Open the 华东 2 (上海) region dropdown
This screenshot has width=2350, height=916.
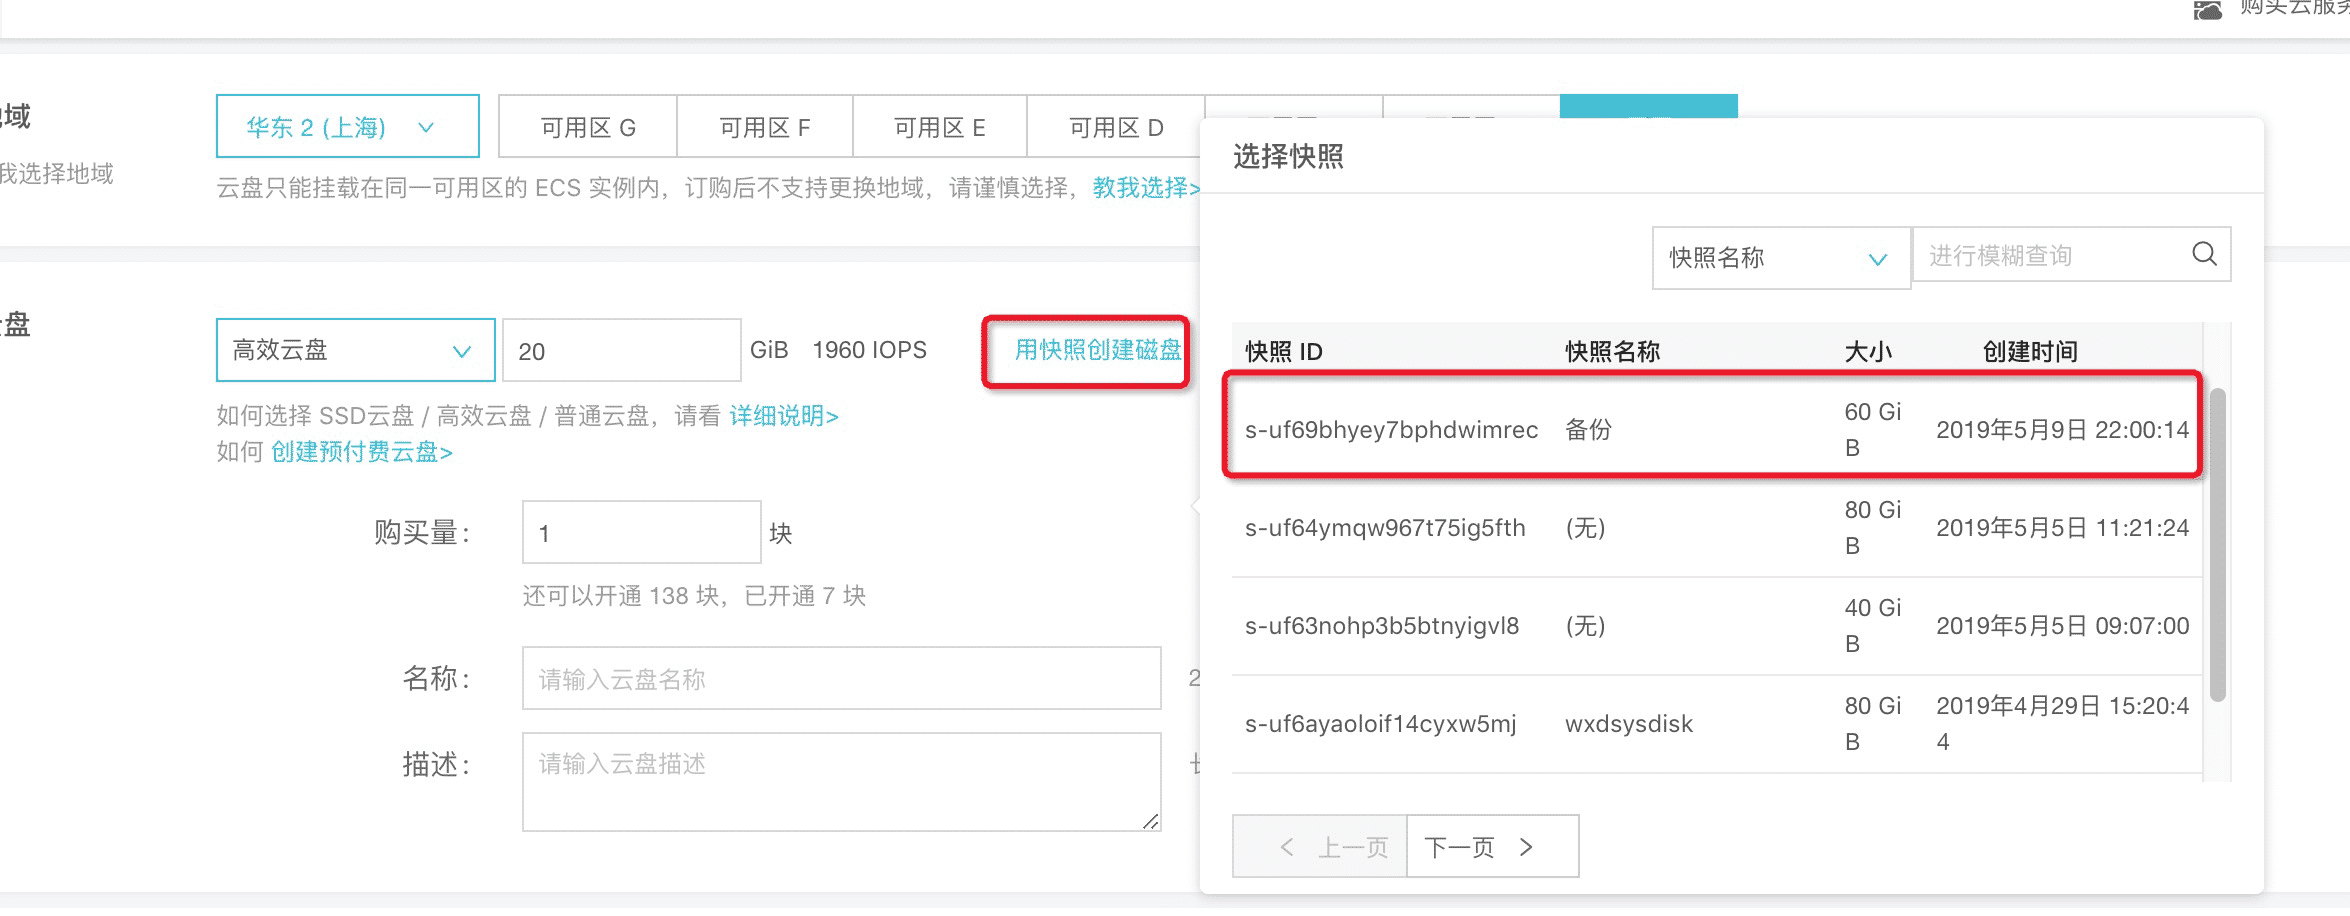click(x=347, y=127)
